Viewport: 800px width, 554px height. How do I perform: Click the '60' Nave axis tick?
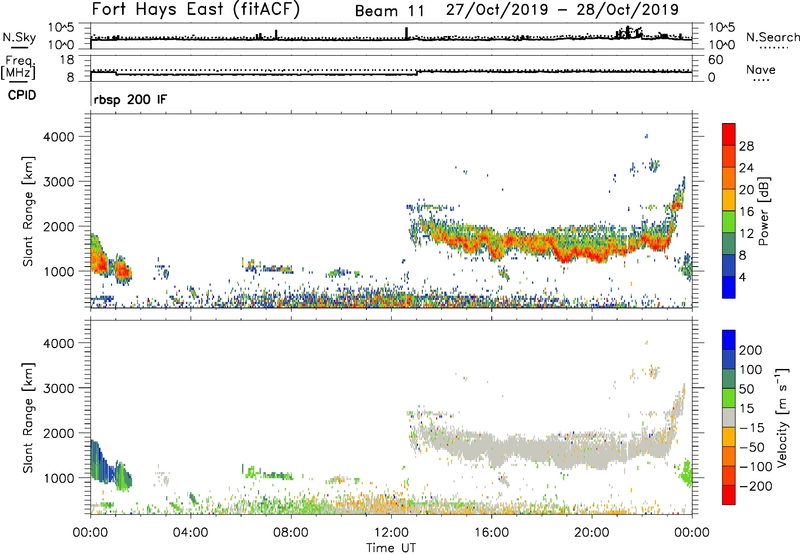[715, 60]
